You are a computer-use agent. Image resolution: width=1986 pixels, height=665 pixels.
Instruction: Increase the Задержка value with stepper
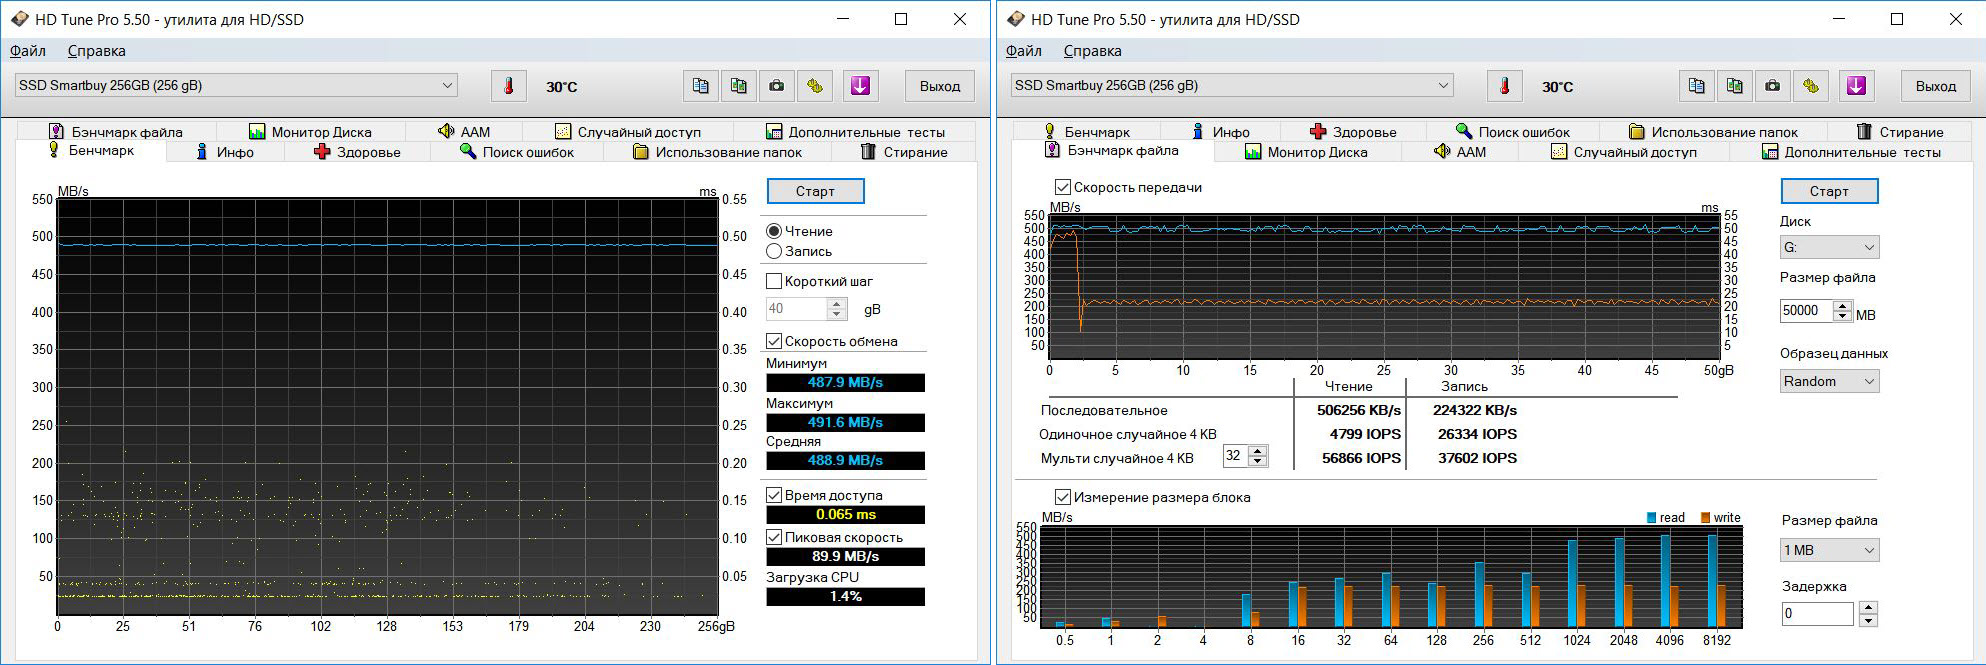(1868, 607)
